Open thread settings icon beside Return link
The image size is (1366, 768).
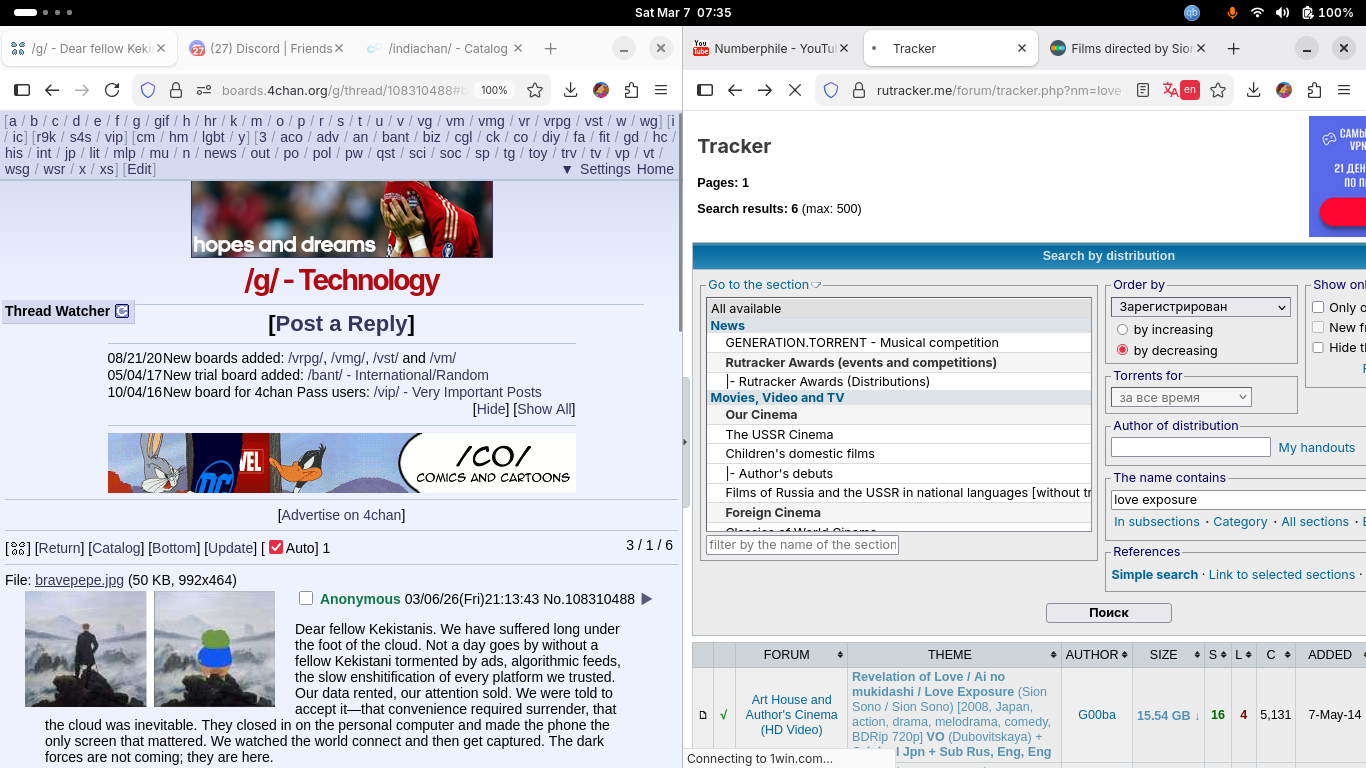click(17, 548)
